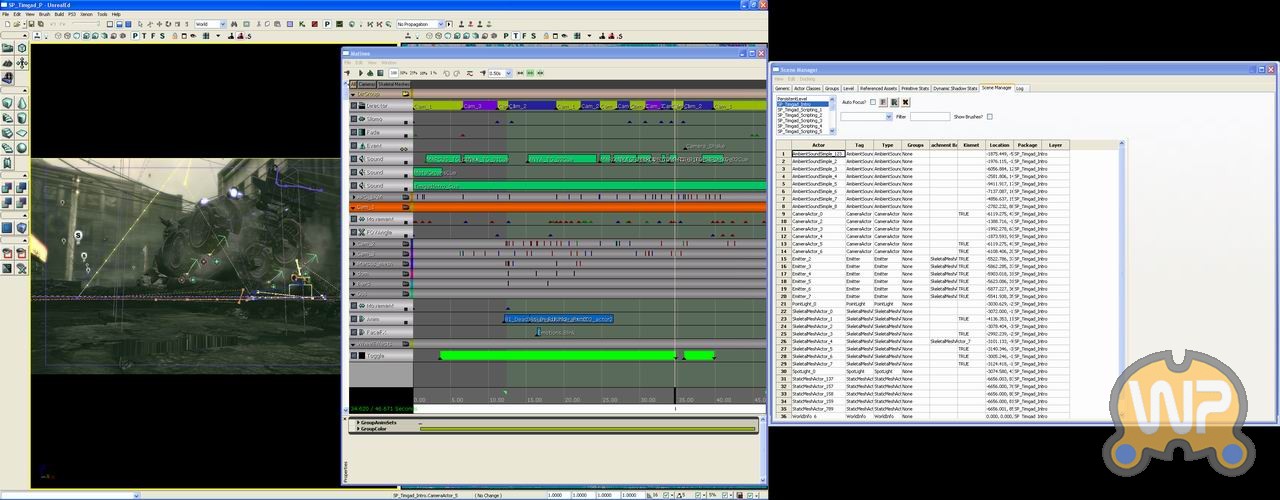Toggle the Director track enable box
The width and height of the screenshot is (1280, 500).
(x=354, y=106)
